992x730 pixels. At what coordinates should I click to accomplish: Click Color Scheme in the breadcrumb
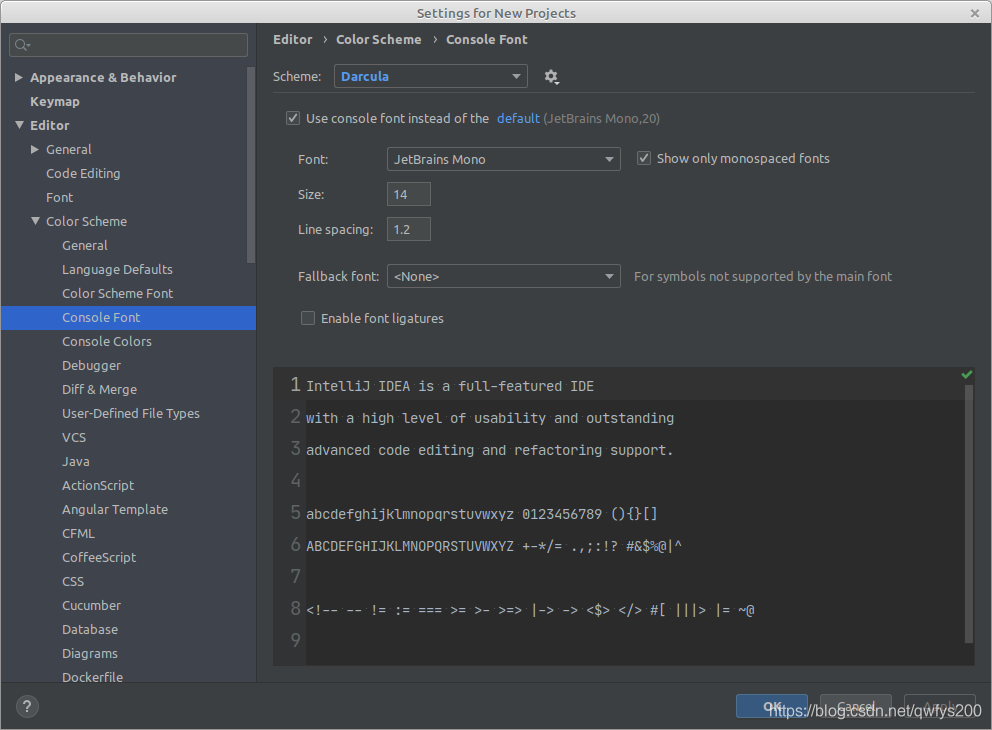(x=378, y=39)
